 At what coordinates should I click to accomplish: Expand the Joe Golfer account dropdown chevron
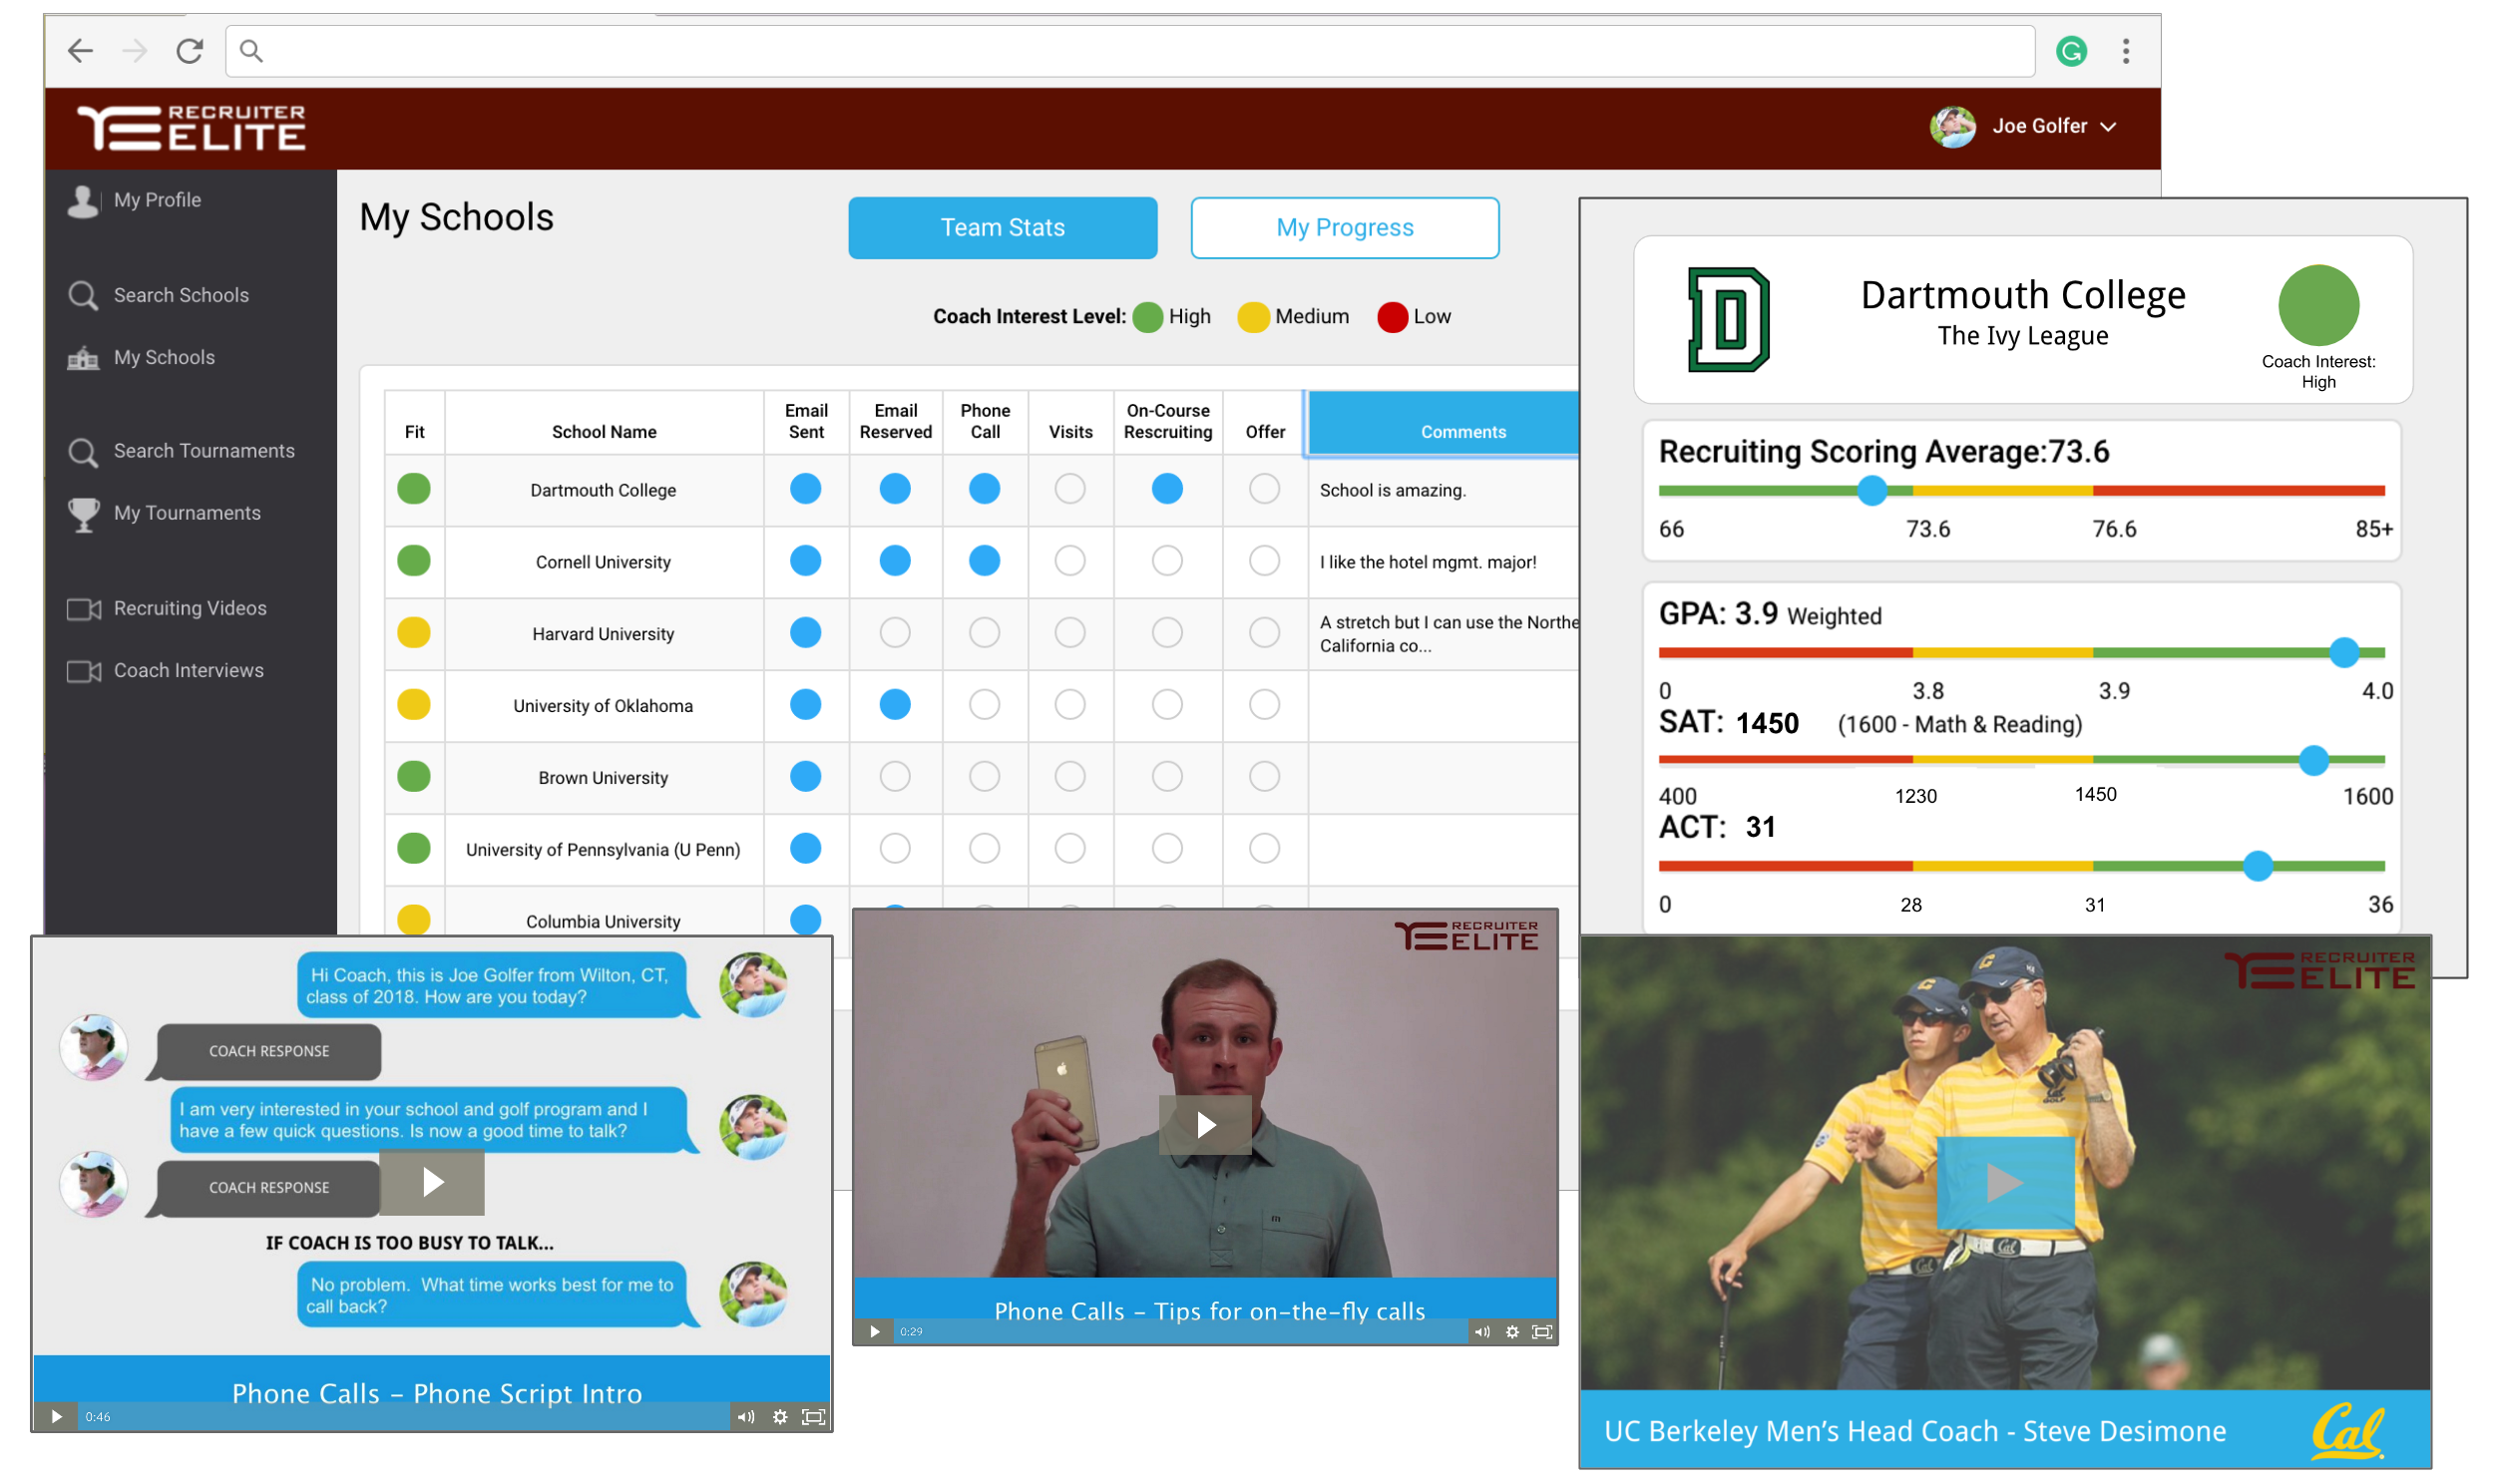(2109, 127)
